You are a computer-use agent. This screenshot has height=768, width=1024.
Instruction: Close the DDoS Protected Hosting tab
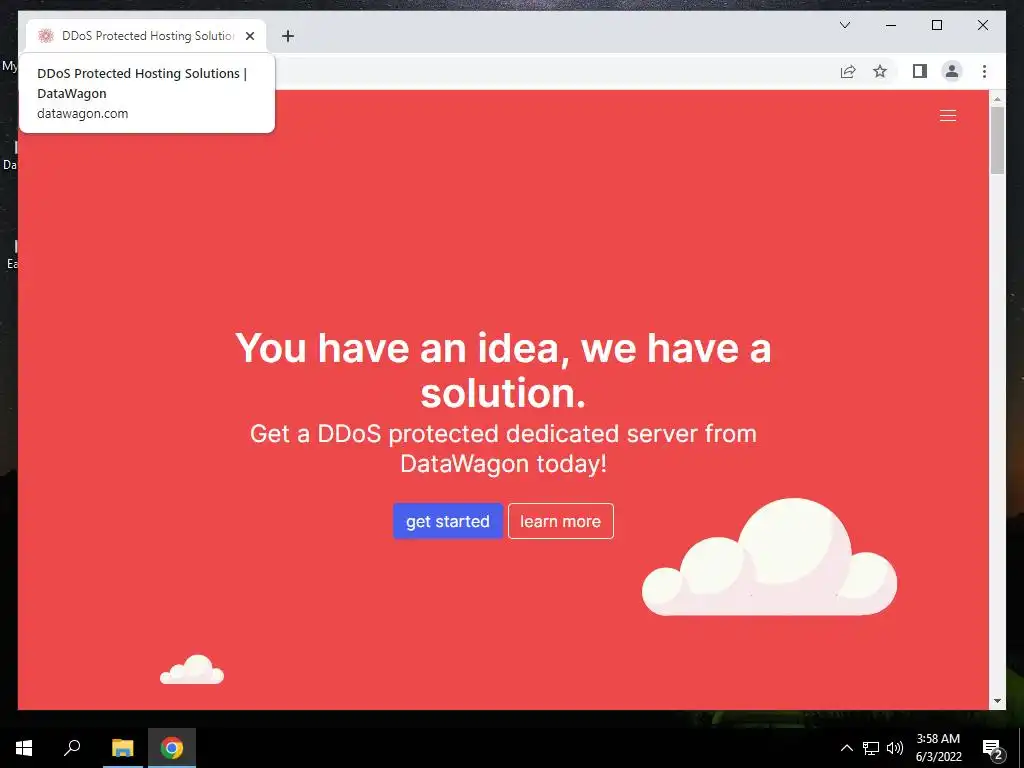[x=249, y=36]
